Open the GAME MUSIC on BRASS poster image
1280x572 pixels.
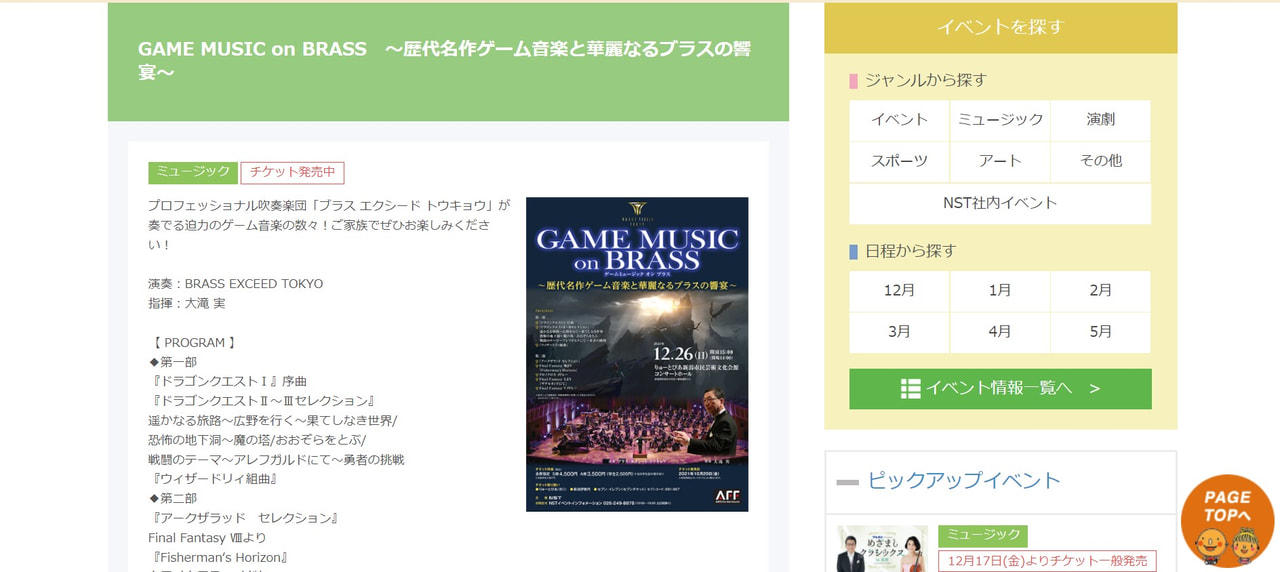point(637,354)
